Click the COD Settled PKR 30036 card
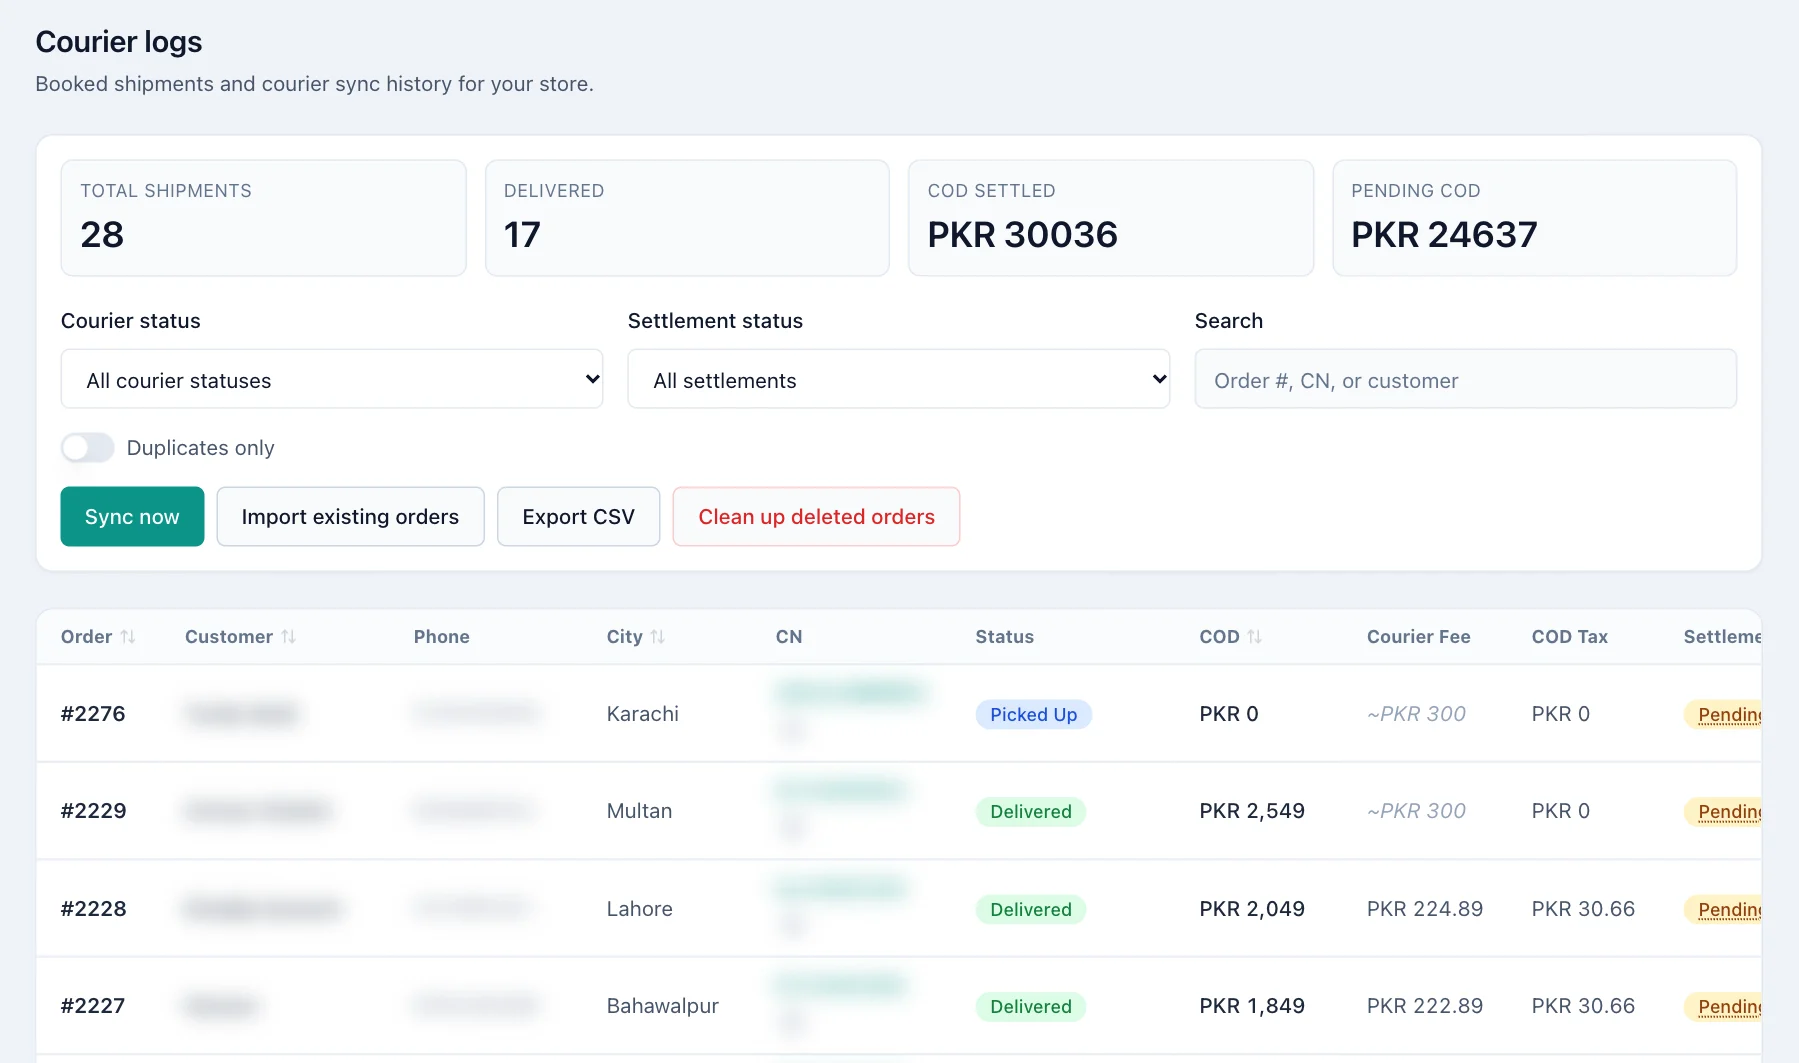Viewport: 1799px width, 1063px height. 1111,218
